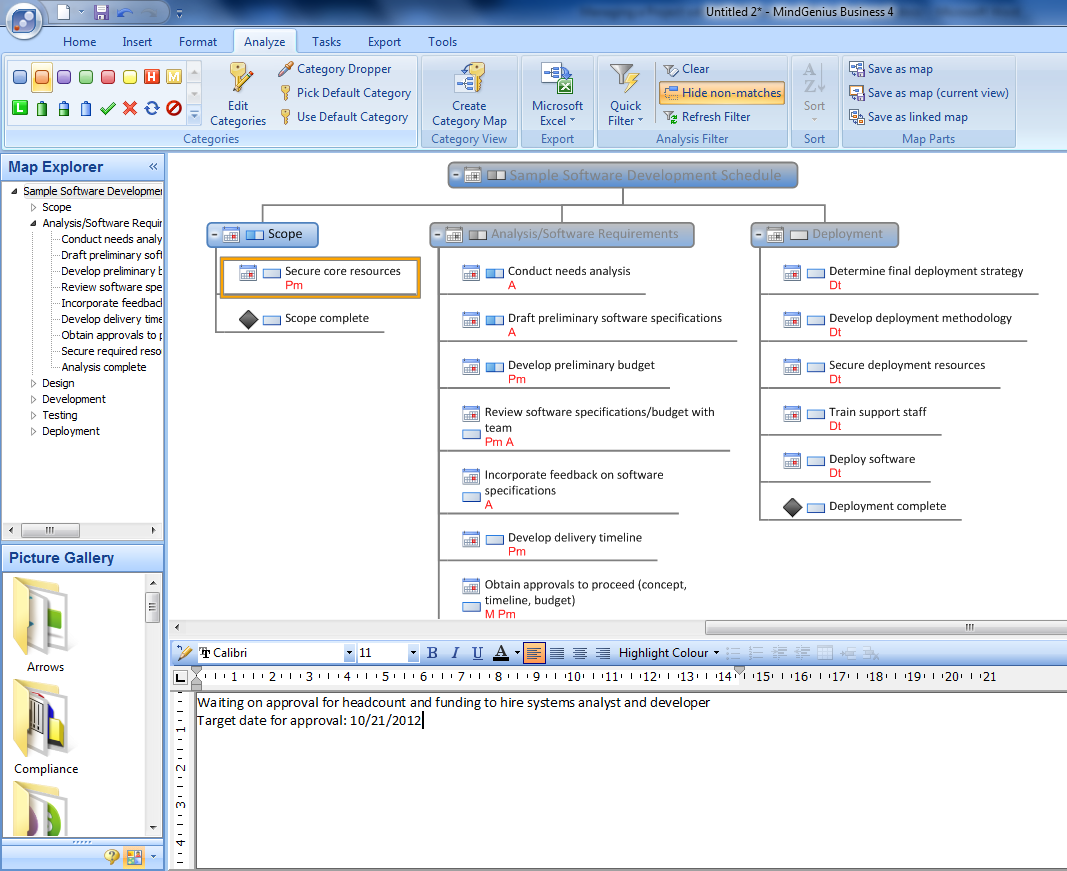Open Highlight Colour dropdown
Image resolution: width=1067 pixels, height=871 pixels.
(x=669, y=653)
